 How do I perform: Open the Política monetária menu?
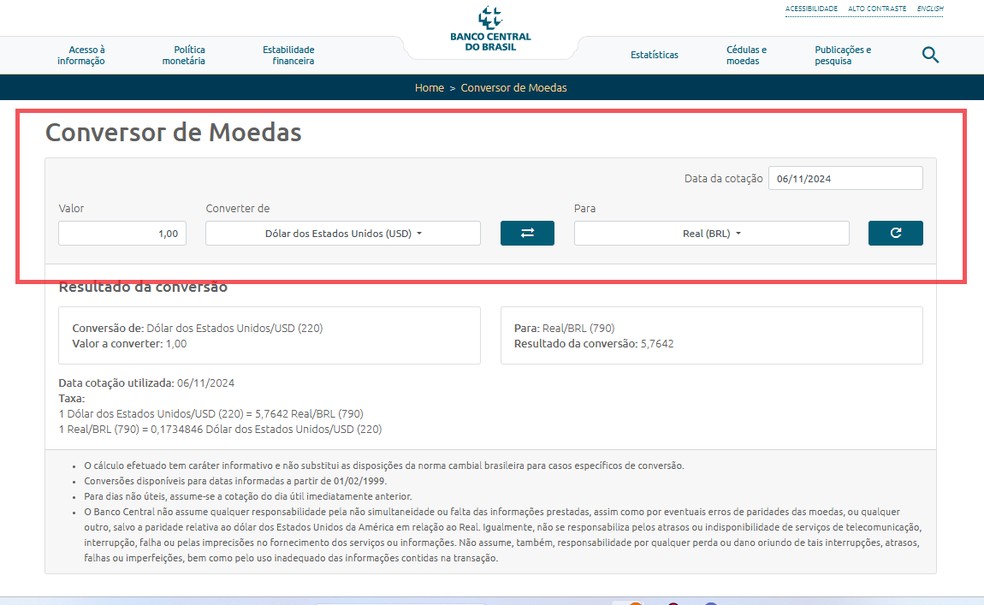click(187, 55)
